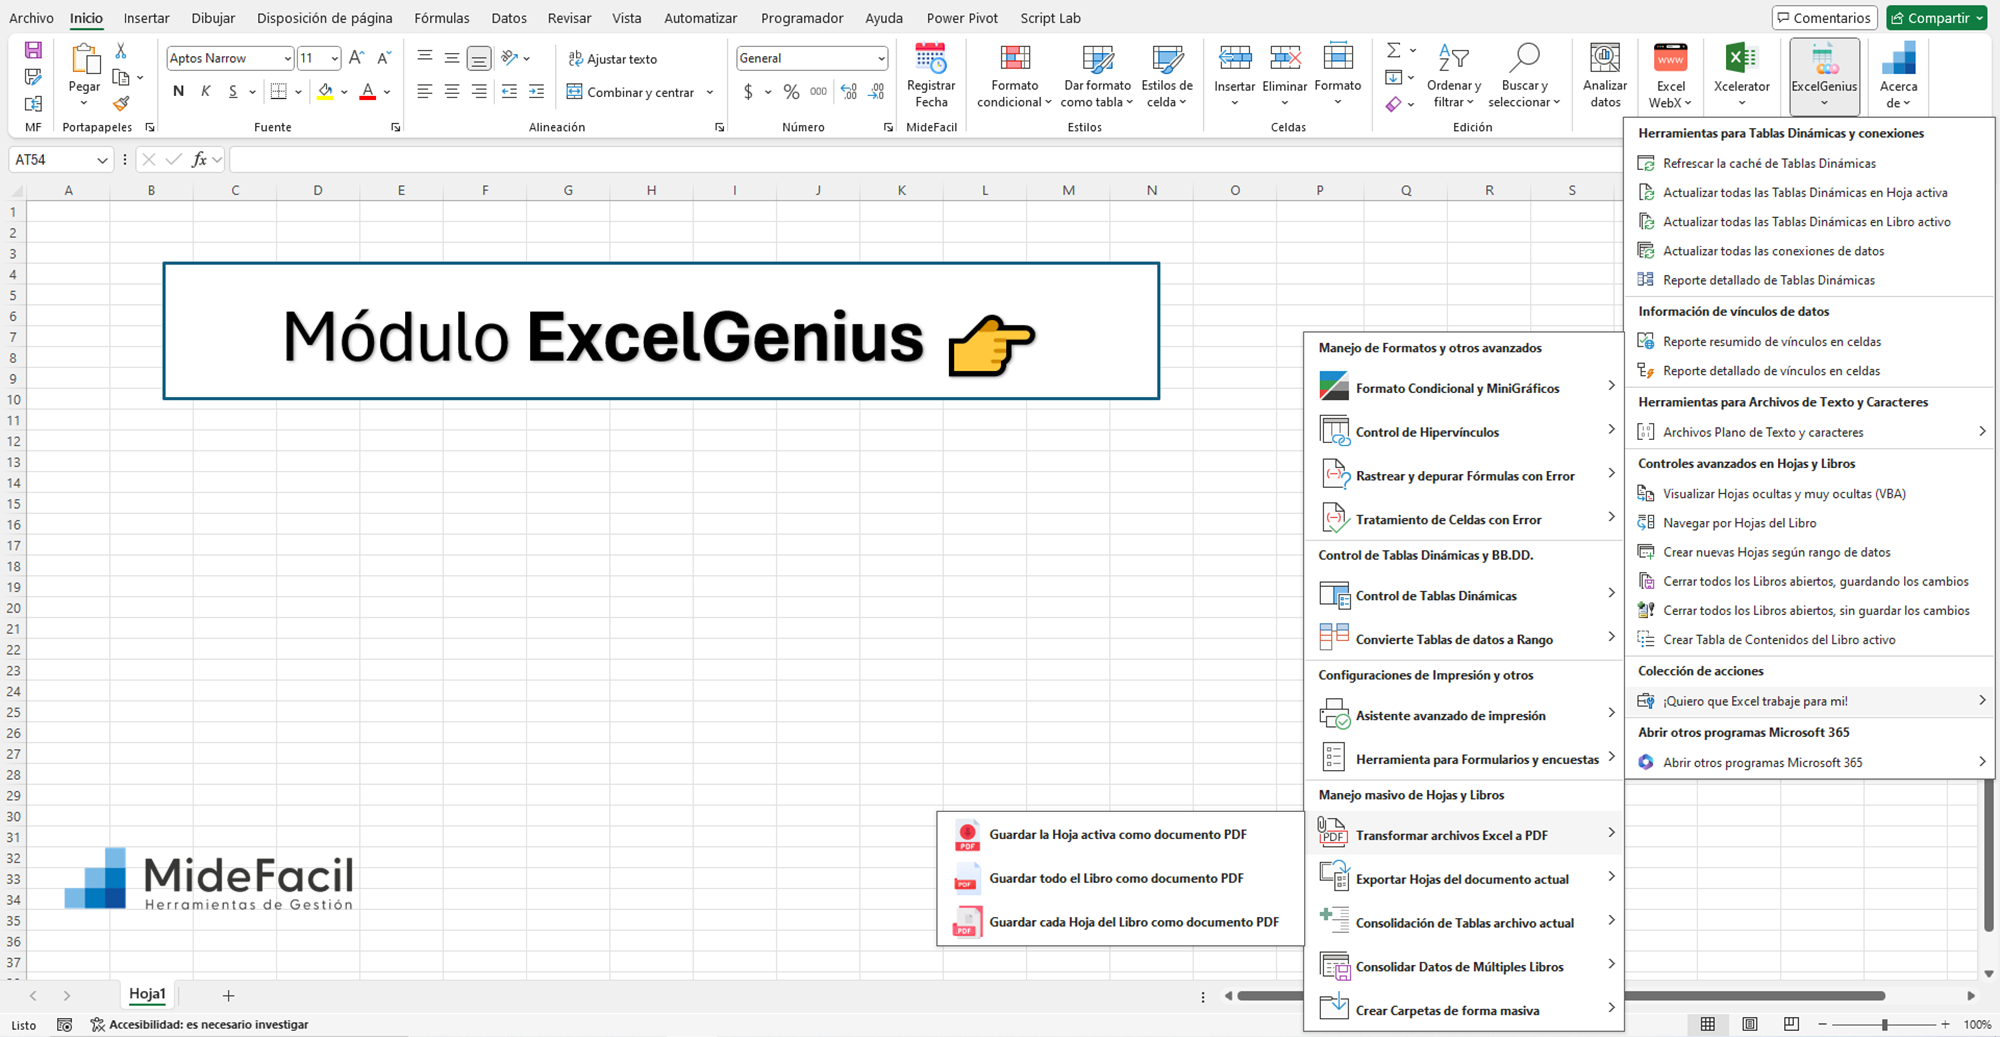Open the Archivo menu
The image size is (2000, 1037).
pos(31,18)
